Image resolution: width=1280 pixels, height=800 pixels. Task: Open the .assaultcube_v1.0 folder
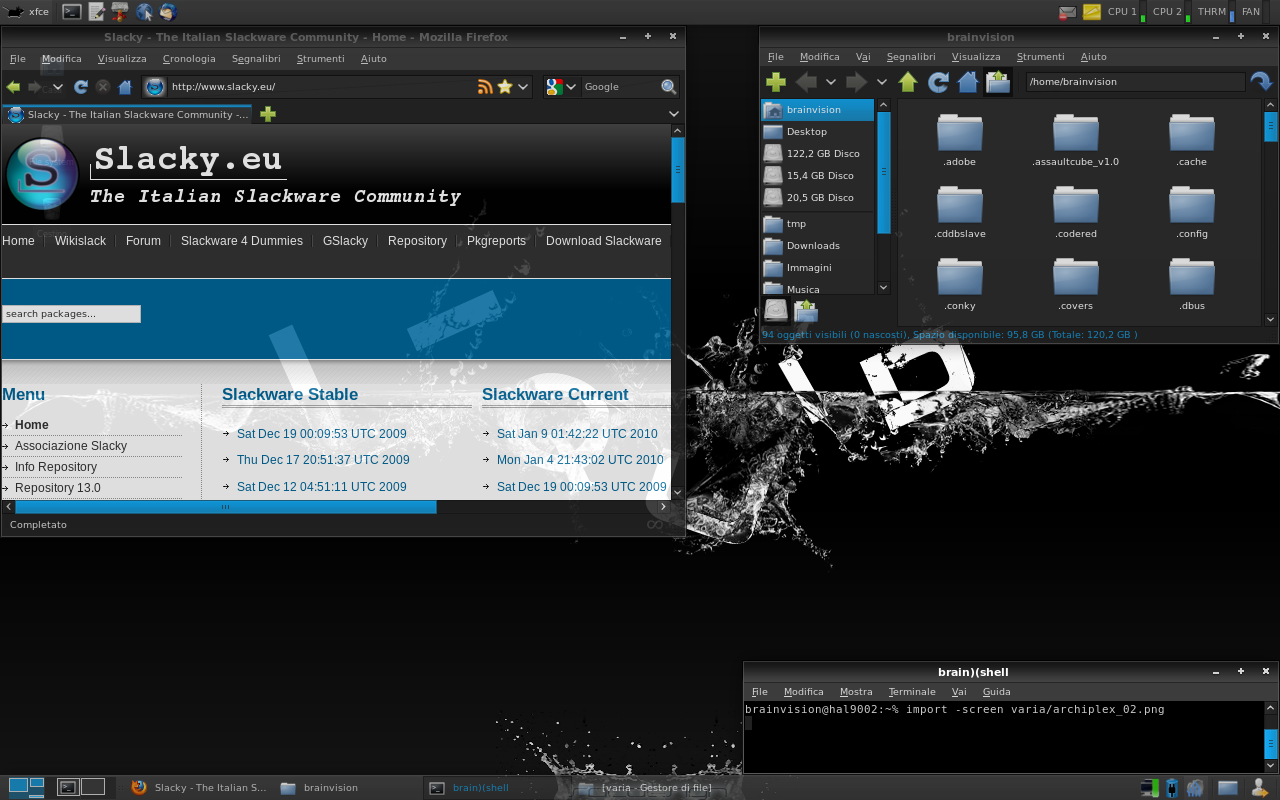pyautogui.click(x=1075, y=141)
